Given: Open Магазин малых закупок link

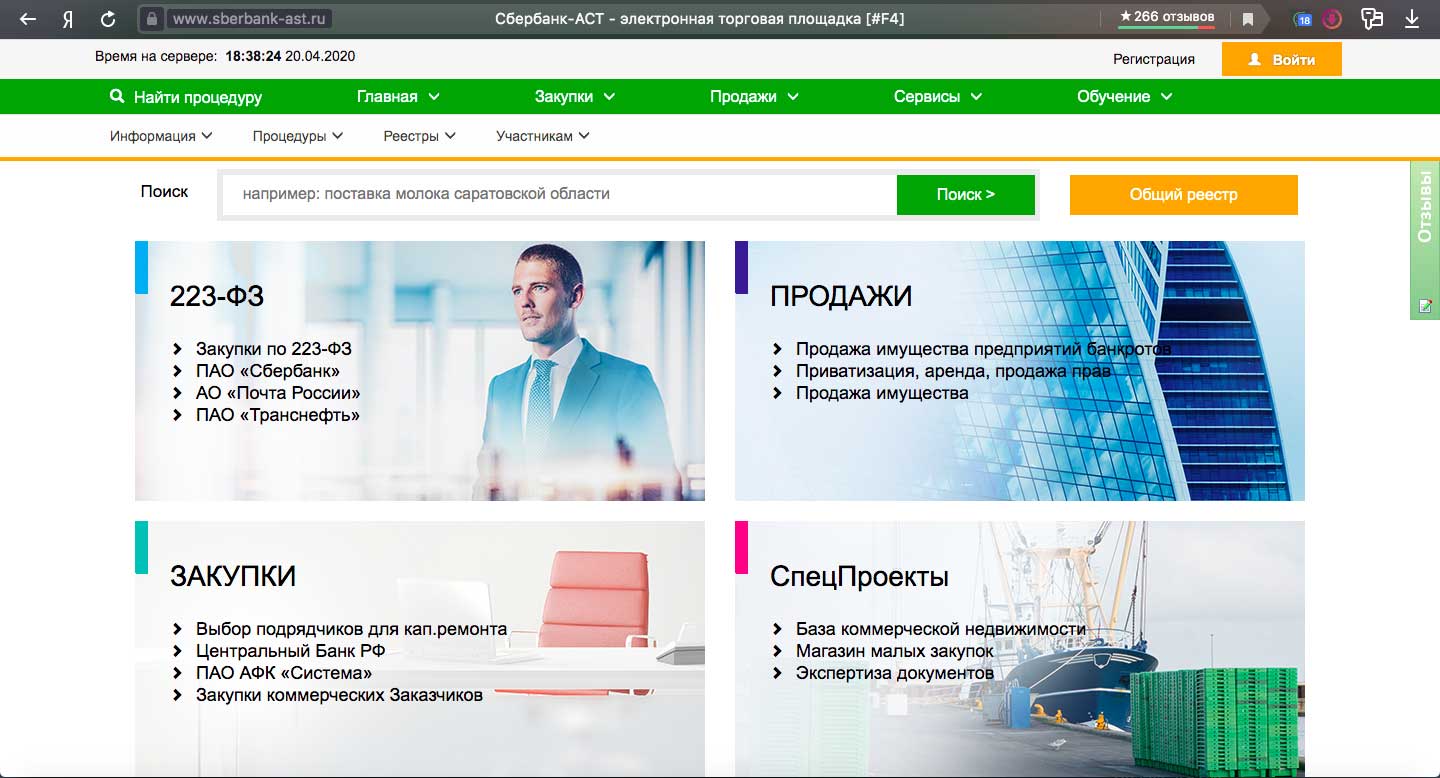Looking at the screenshot, I should pos(895,651).
